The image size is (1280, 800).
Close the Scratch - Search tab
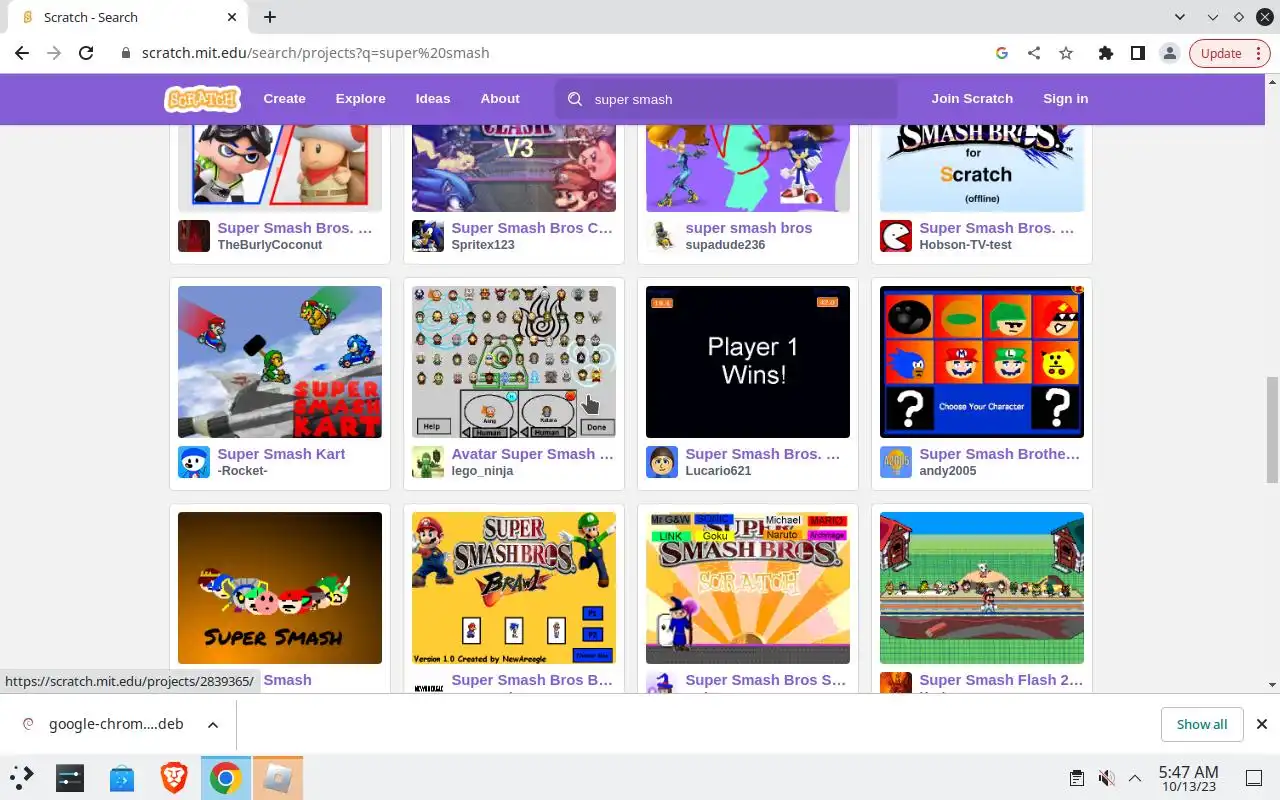pyautogui.click(x=232, y=17)
